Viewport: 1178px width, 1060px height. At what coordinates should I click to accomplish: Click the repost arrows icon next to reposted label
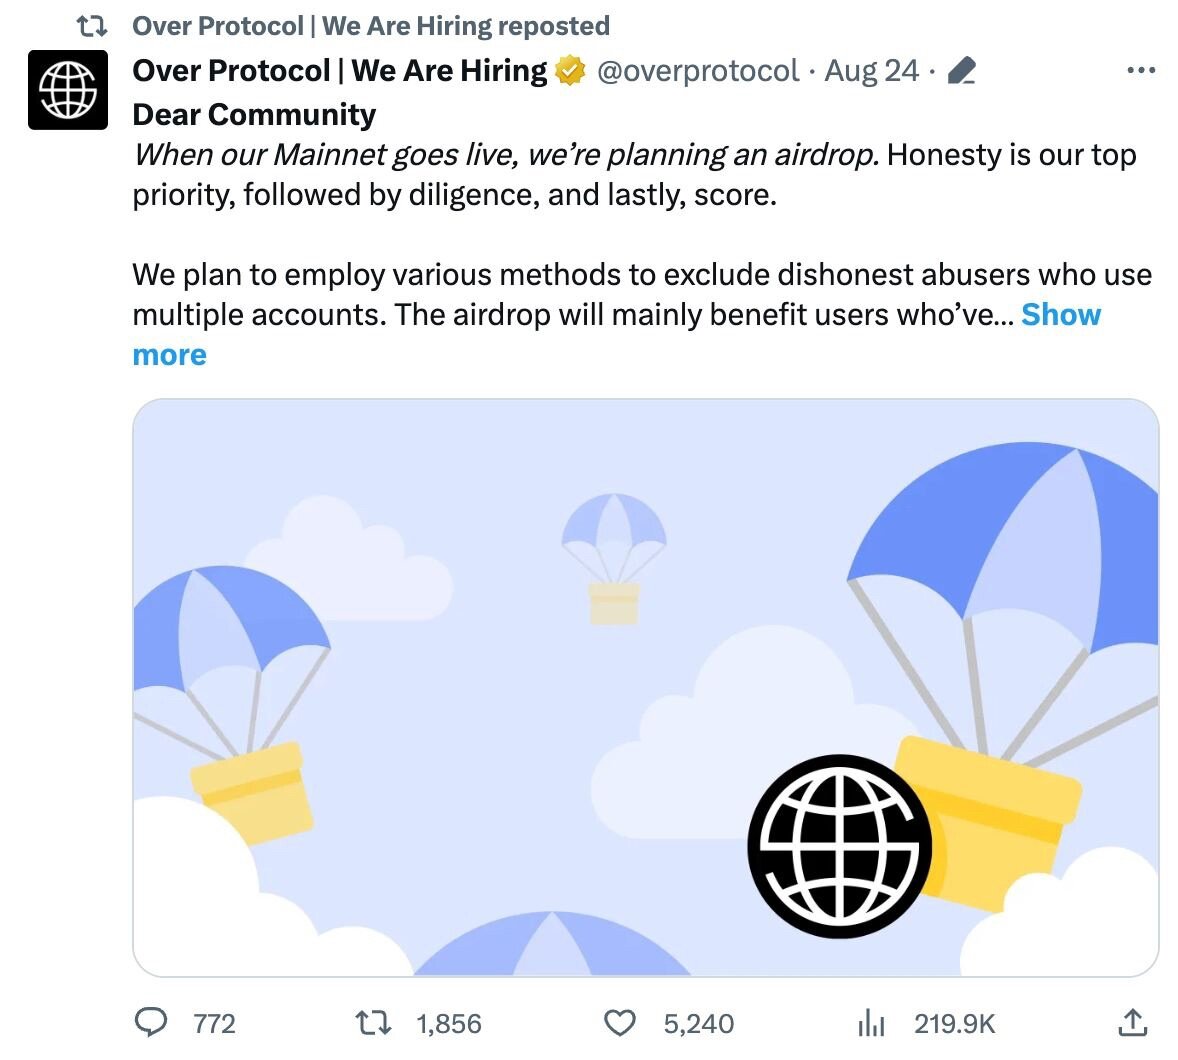(x=95, y=24)
